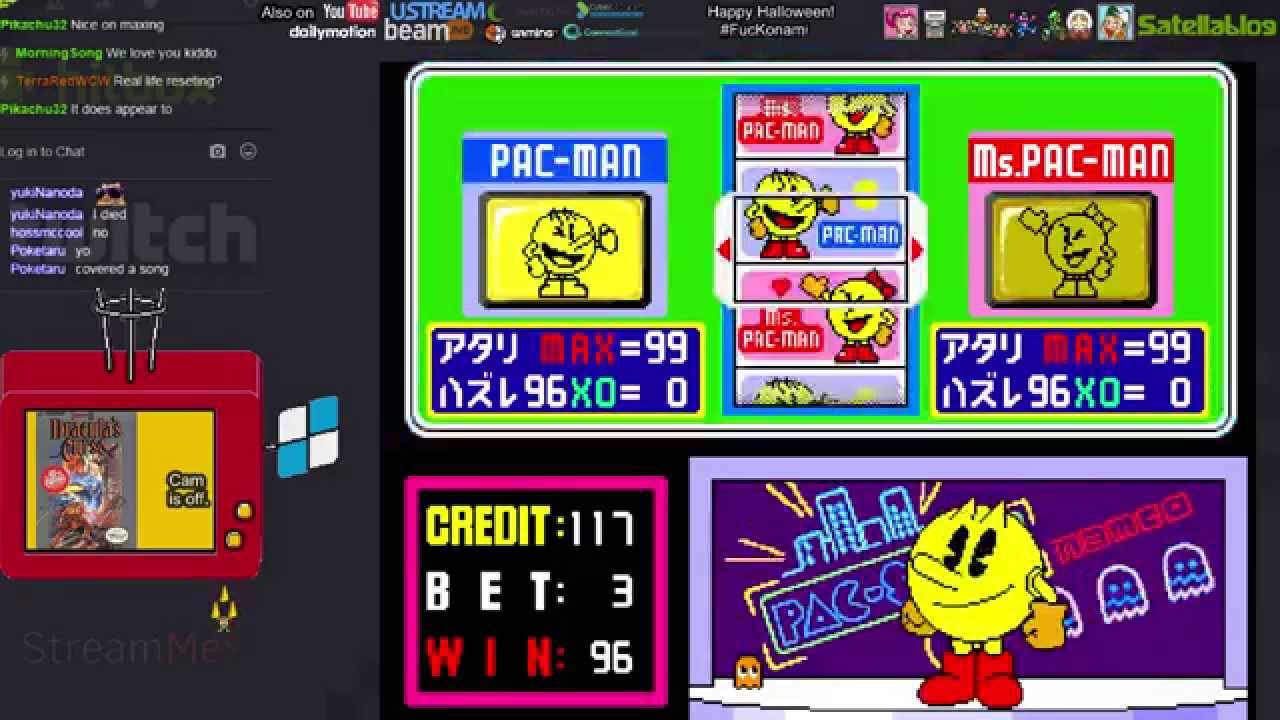This screenshot has height=720, width=1280.
Task: Click the hossmccool username
Action: pyautogui.click(x=47, y=232)
